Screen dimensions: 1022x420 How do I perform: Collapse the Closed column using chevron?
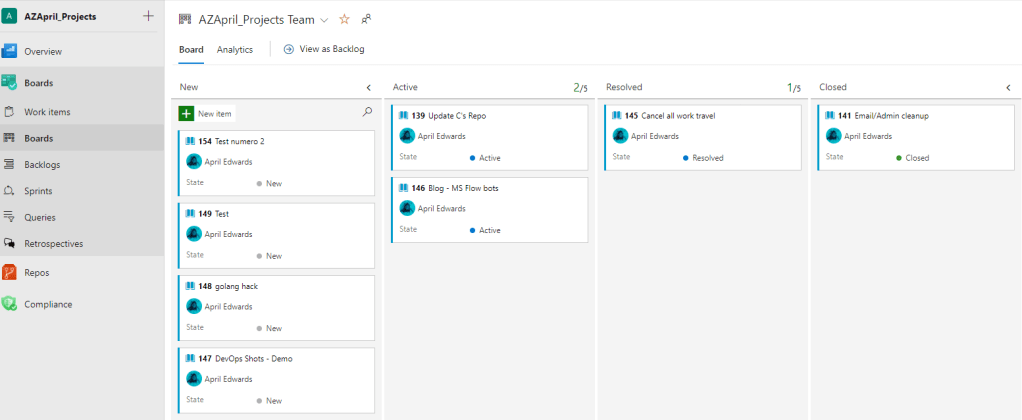[1008, 88]
